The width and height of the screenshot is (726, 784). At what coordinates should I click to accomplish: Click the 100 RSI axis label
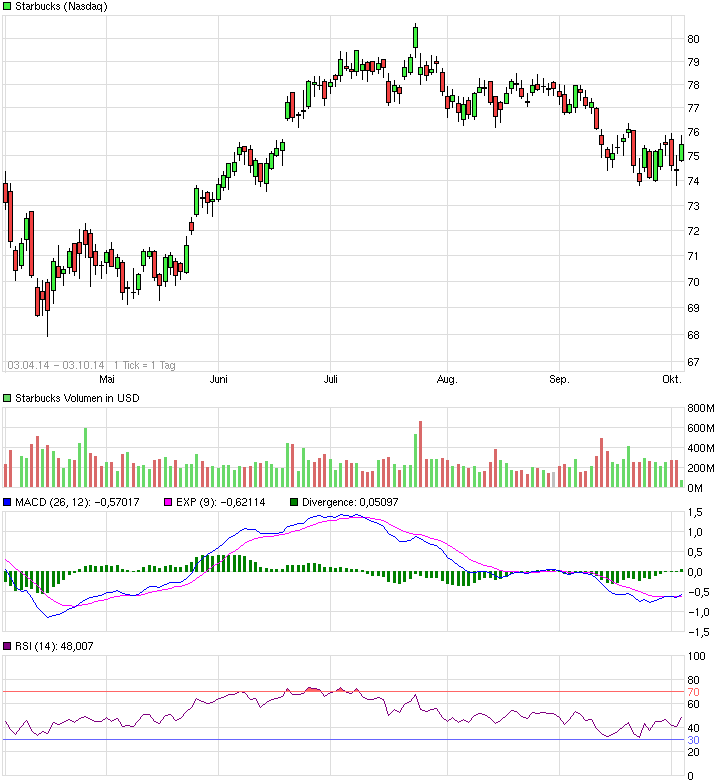click(696, 656)
